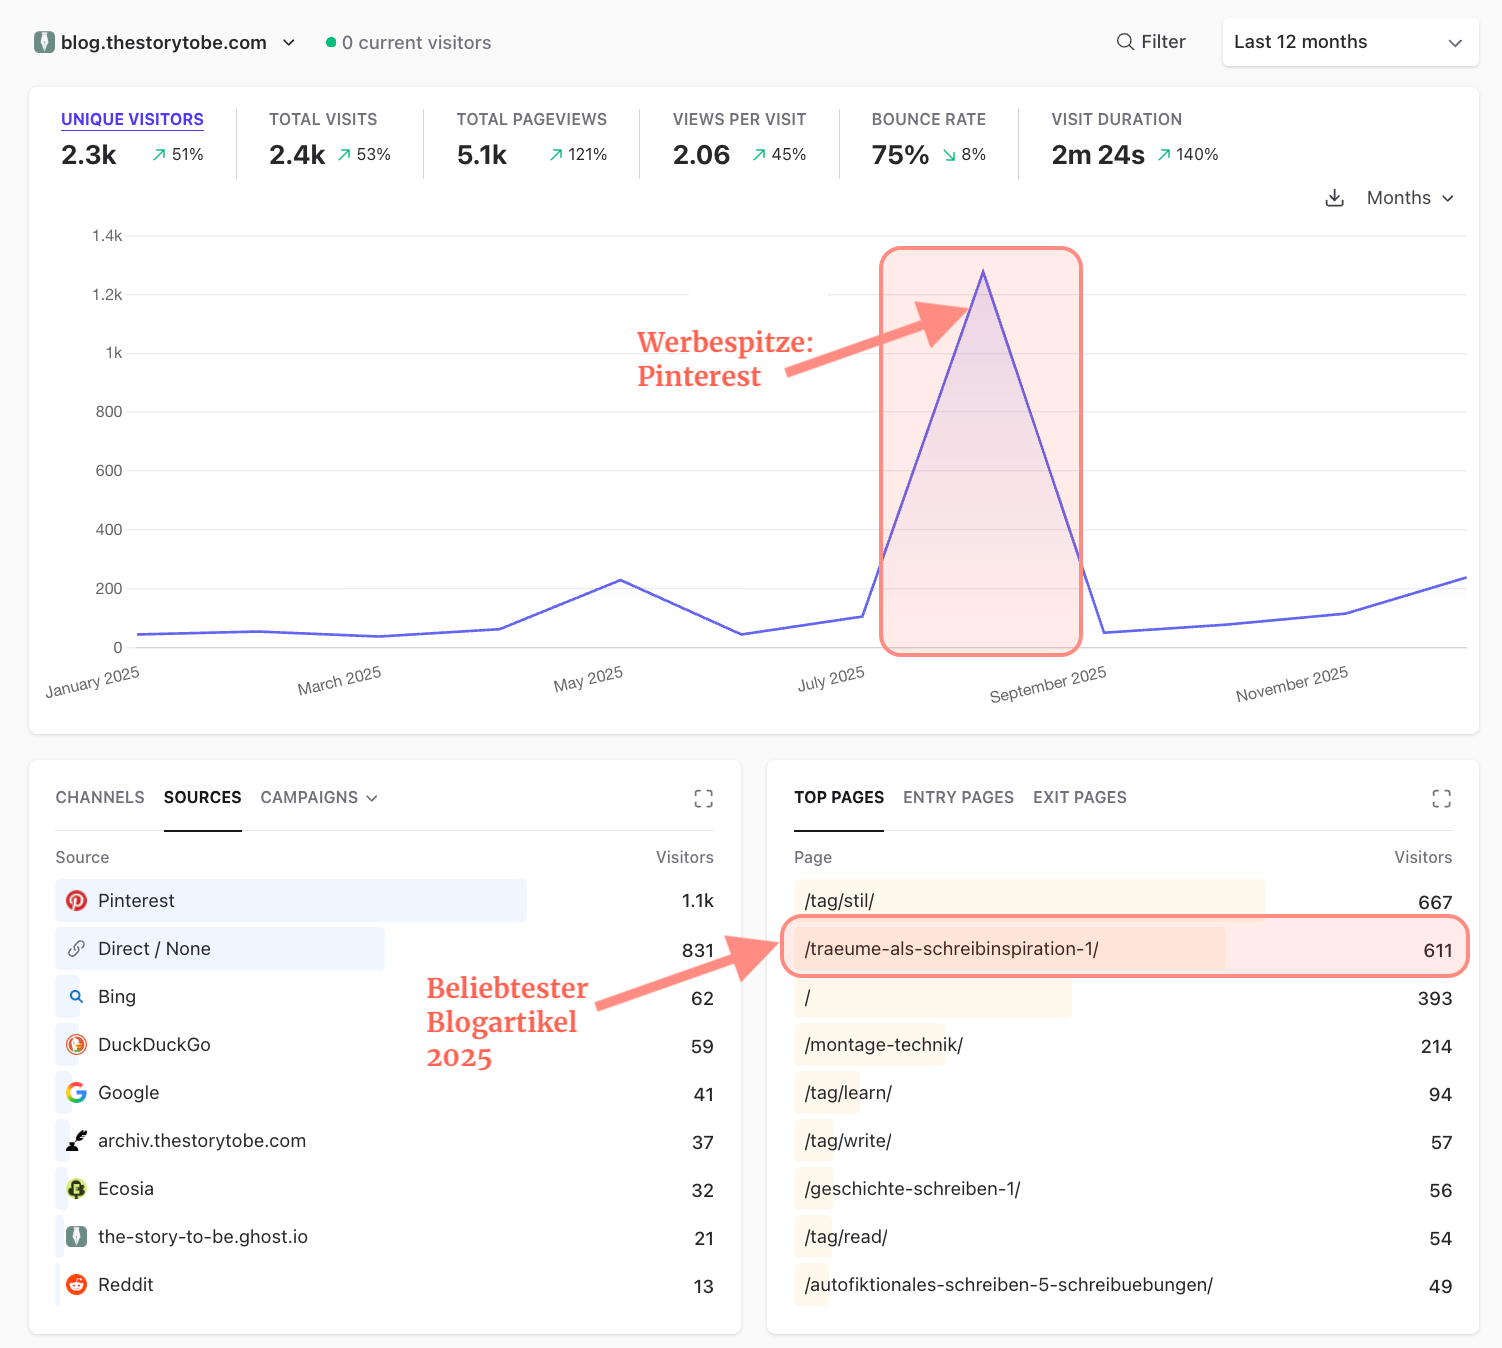Open the Months interval dropdown
This screenshot has height=1348, width=1502.
click(x=1408, y=197)
